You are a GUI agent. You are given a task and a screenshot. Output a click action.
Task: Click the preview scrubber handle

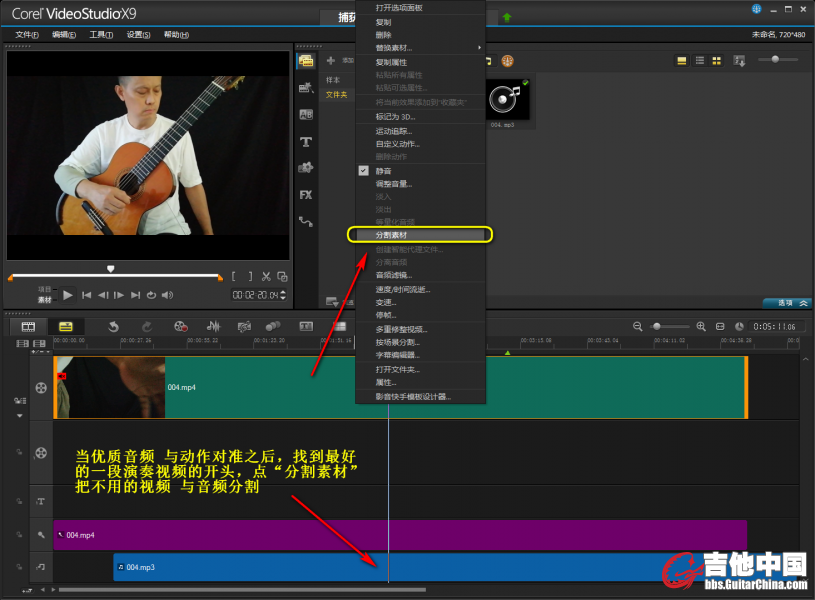tap(110, 268)
